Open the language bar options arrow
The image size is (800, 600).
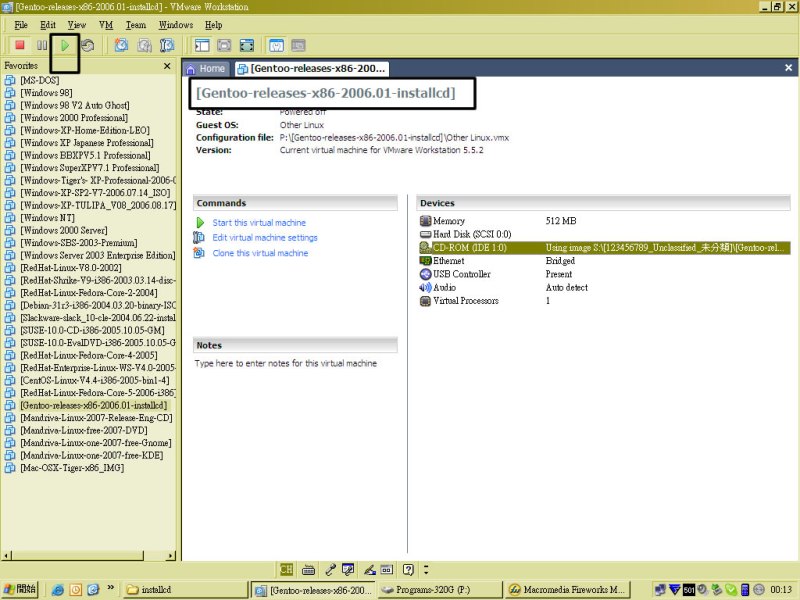point(426,569)
